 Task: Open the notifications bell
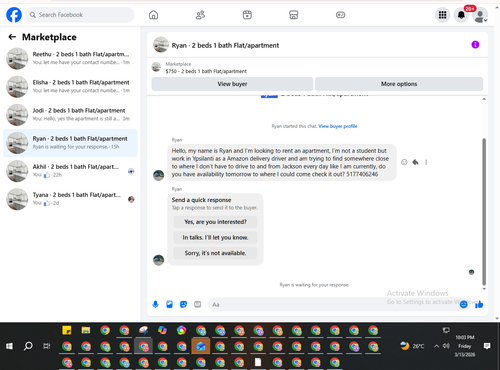coord(461,15)
